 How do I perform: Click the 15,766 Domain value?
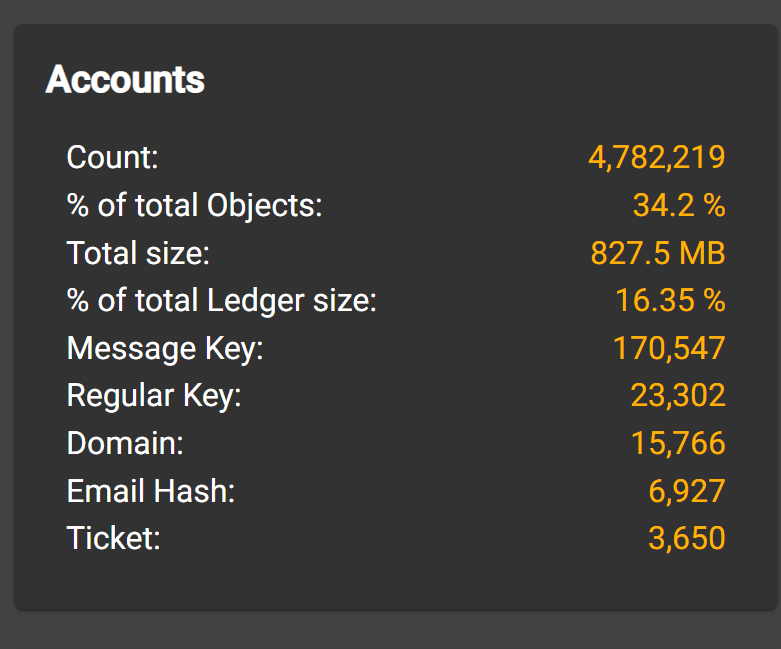pos(678,443)
